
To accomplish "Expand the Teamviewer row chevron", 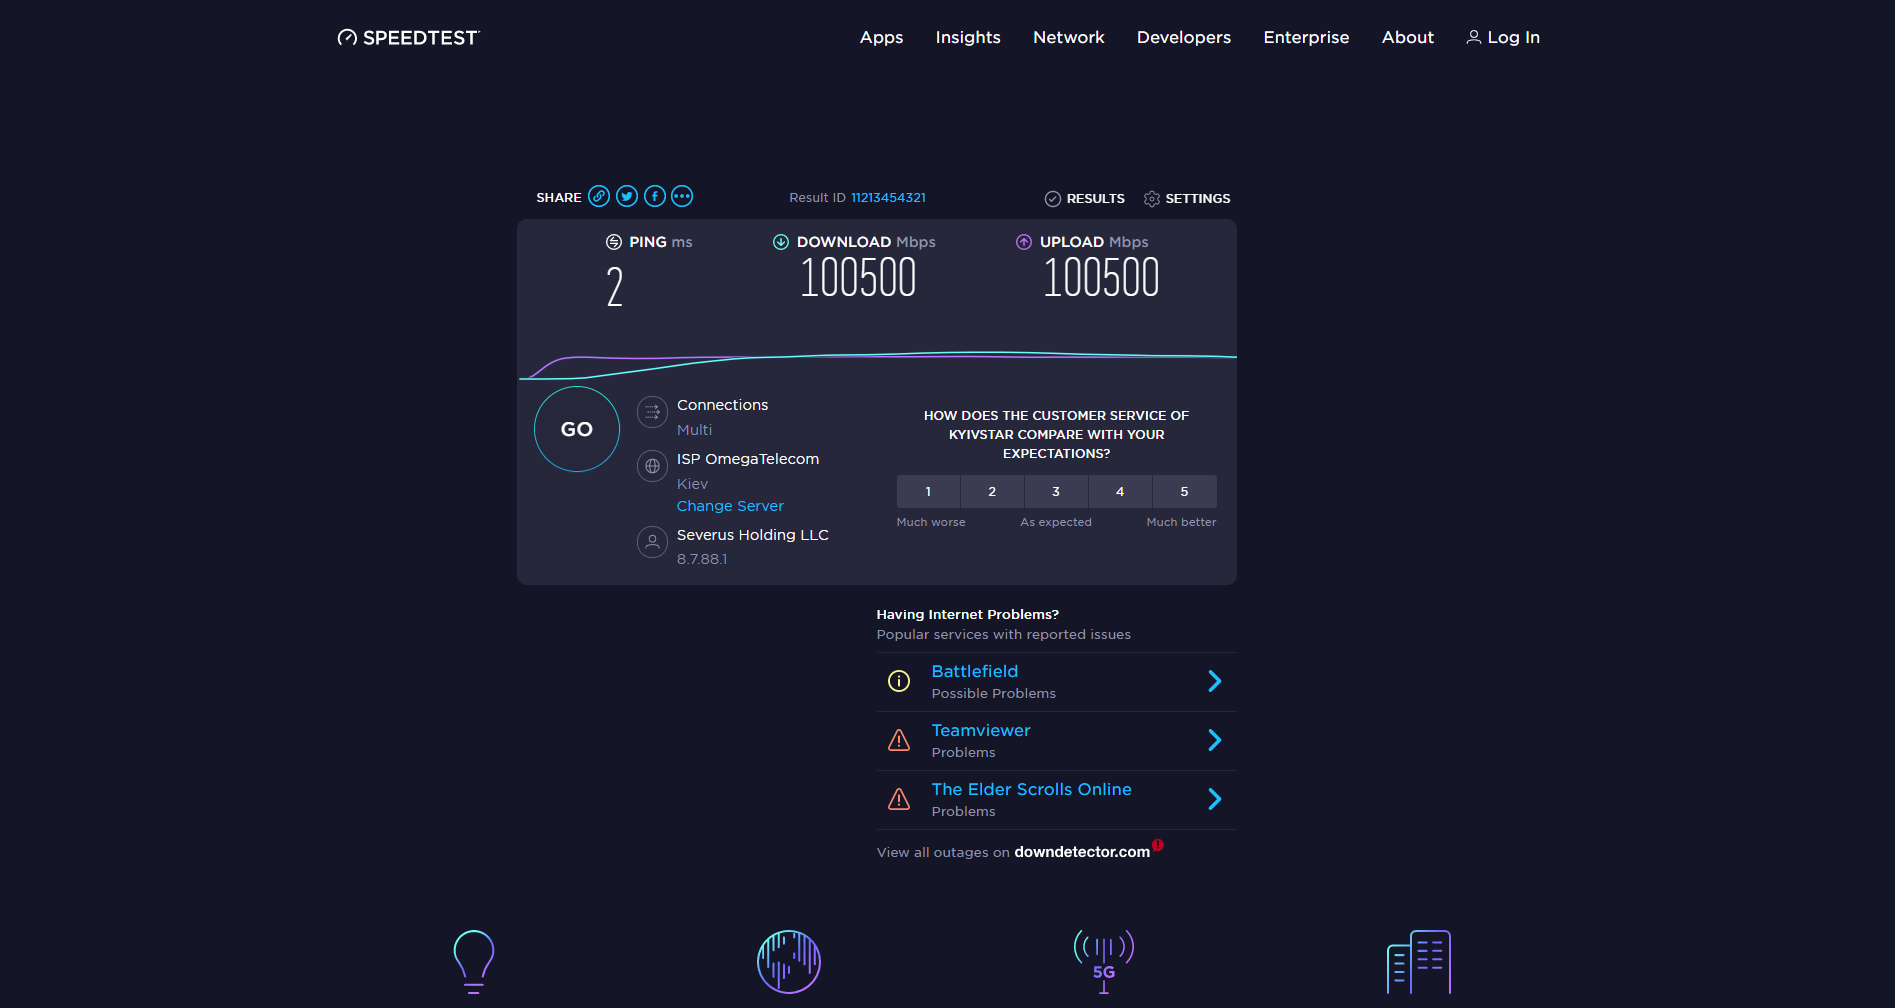I will [x=1215, y=740].
